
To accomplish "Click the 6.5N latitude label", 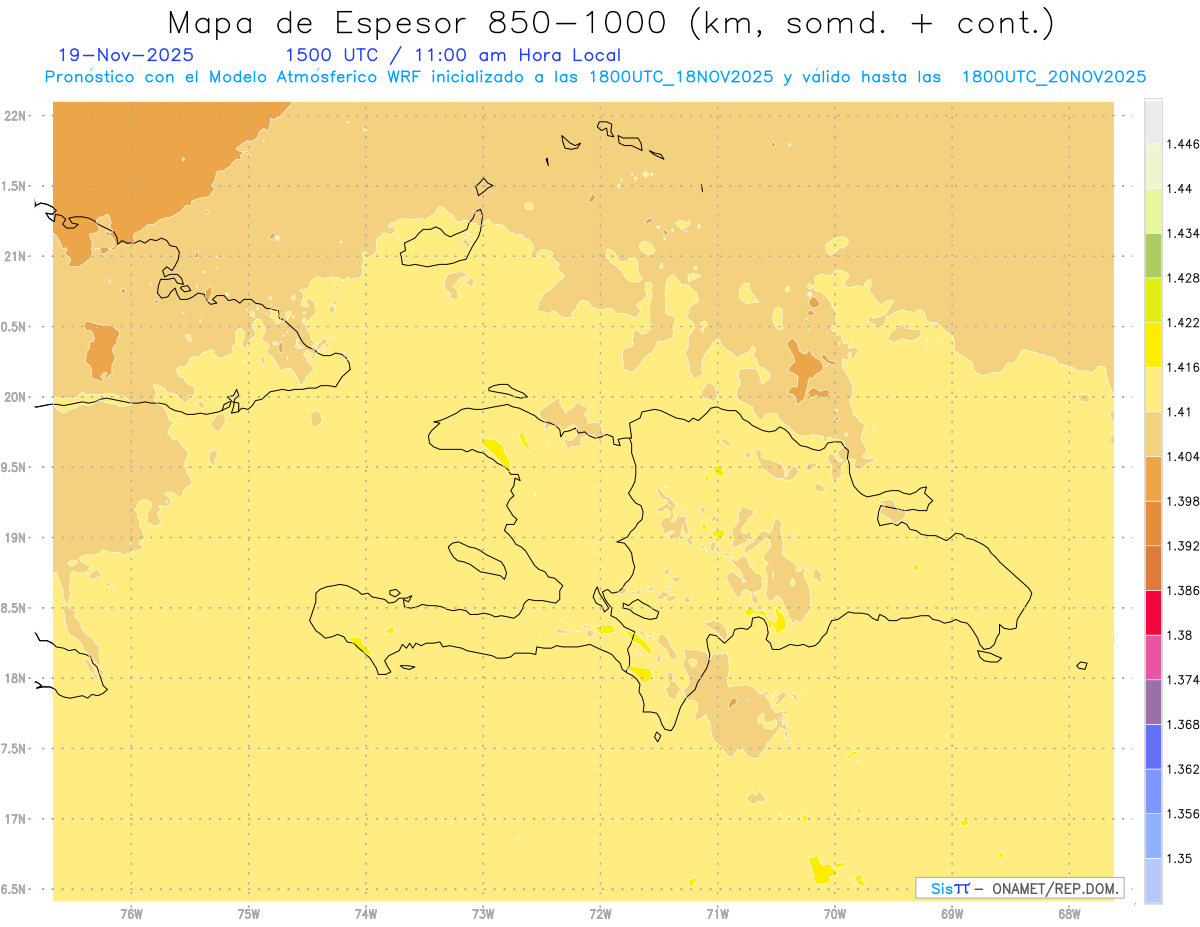I will pos(14,889).
